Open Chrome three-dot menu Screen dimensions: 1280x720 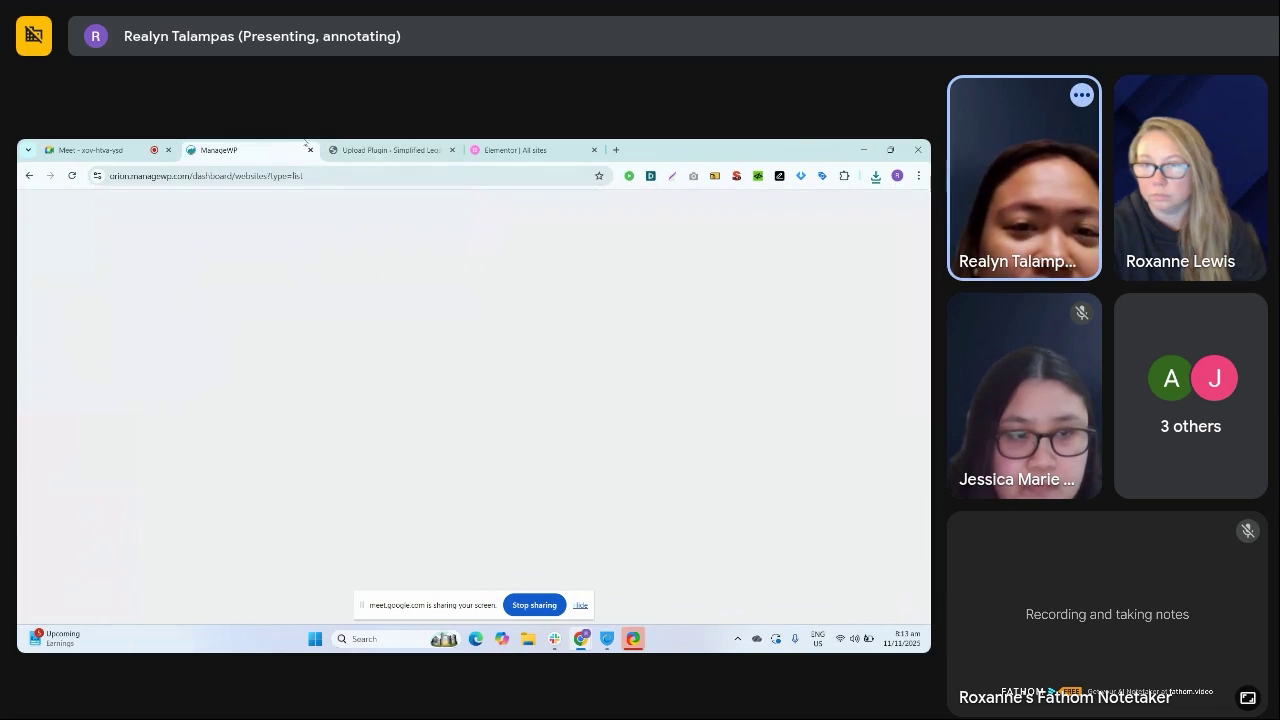pyautogui.click(x=918, y=176)
